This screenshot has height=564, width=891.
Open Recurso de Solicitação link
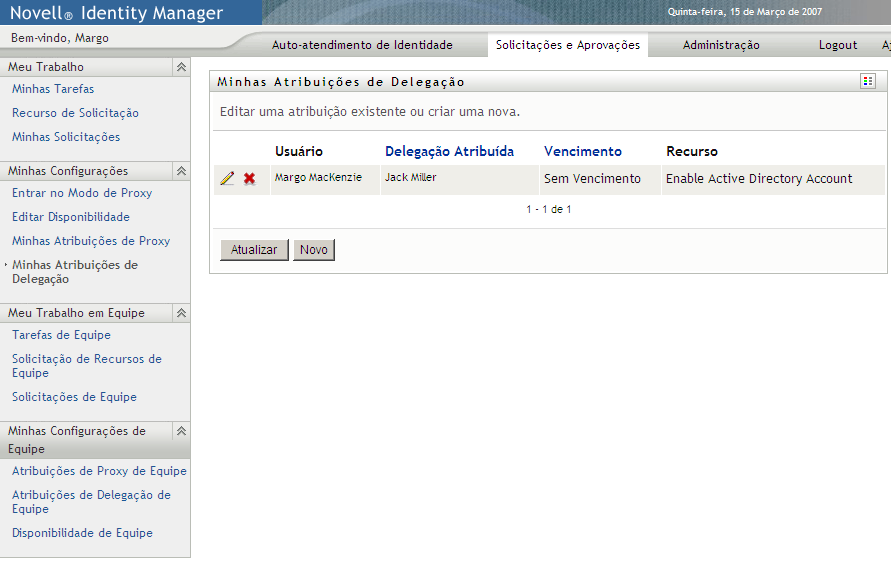75,113
